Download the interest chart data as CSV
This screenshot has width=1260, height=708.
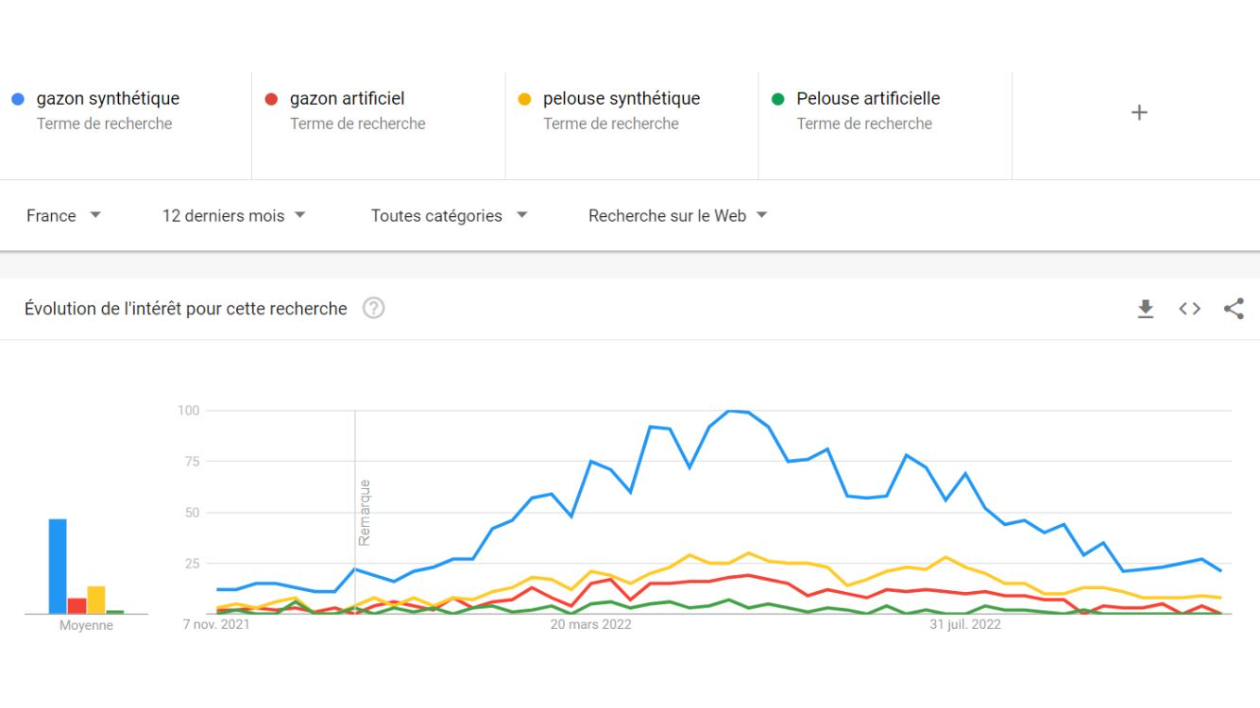pos(1145,309)
